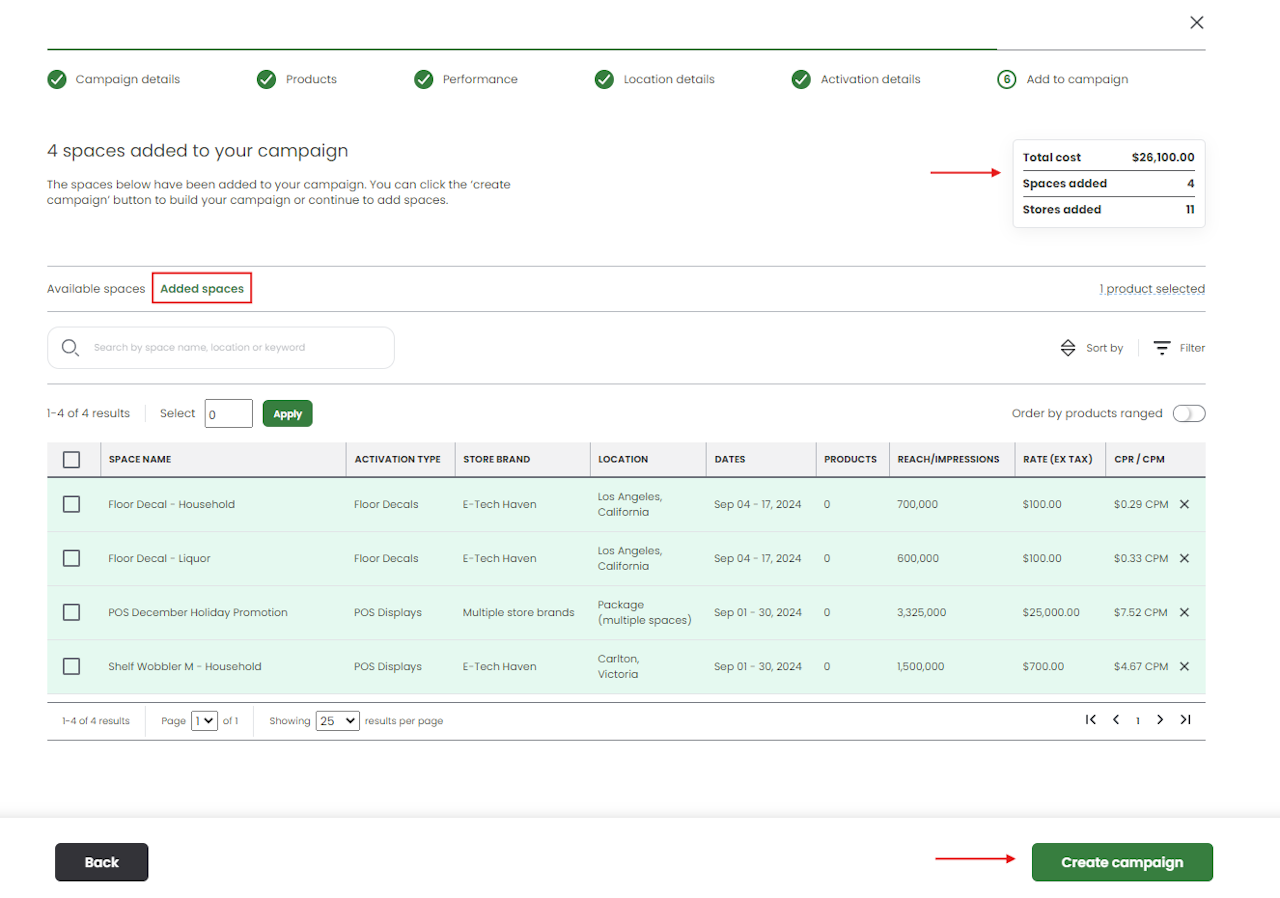Select Shelf Wobbler M - Household checkbox

point(71,667)
